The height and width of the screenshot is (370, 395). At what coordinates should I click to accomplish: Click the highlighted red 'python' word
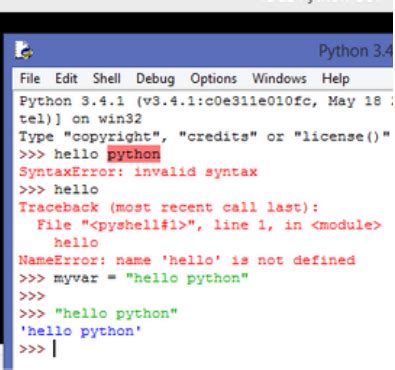[134, 154]
